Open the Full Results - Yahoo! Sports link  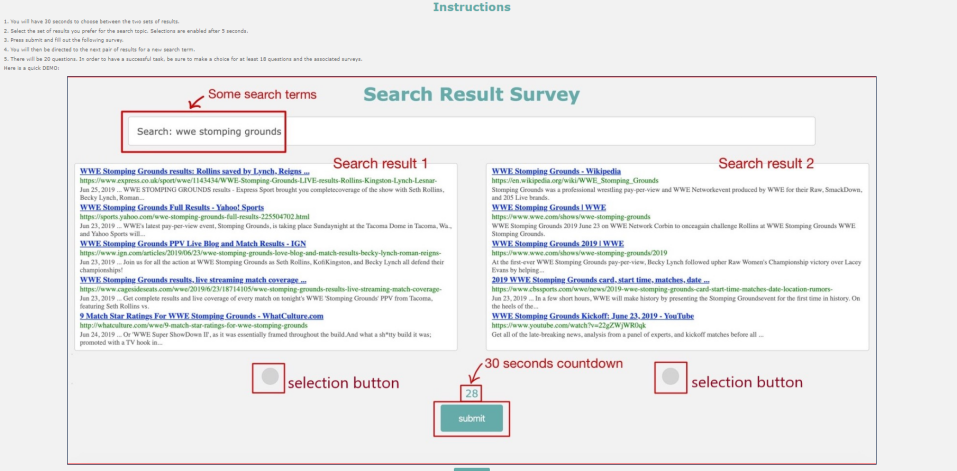[172, 207]
